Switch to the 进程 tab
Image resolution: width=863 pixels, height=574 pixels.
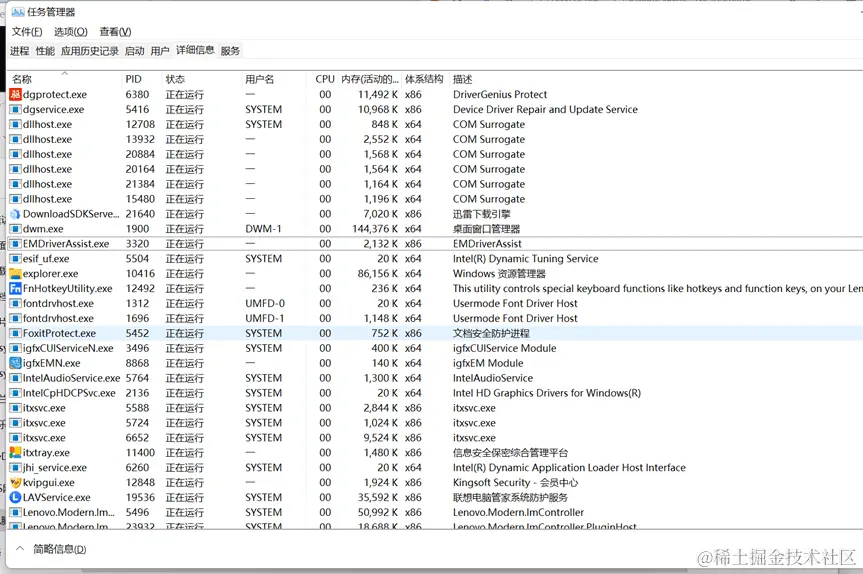point(19,51)
